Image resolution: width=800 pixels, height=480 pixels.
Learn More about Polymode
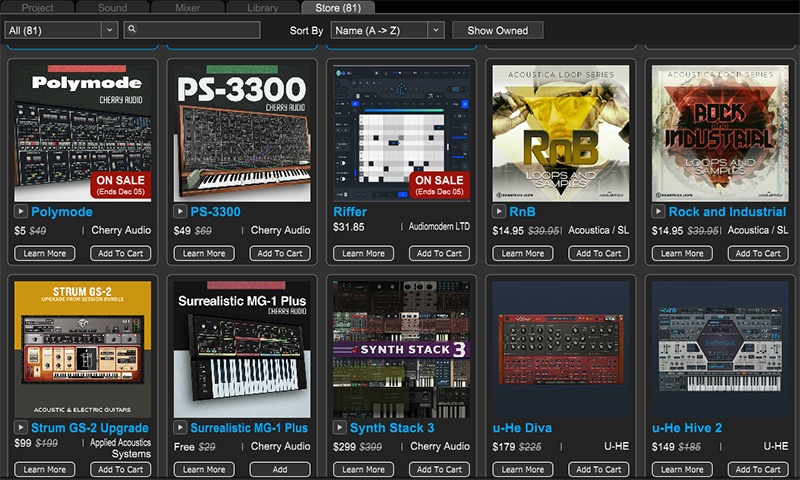[45, 253]
